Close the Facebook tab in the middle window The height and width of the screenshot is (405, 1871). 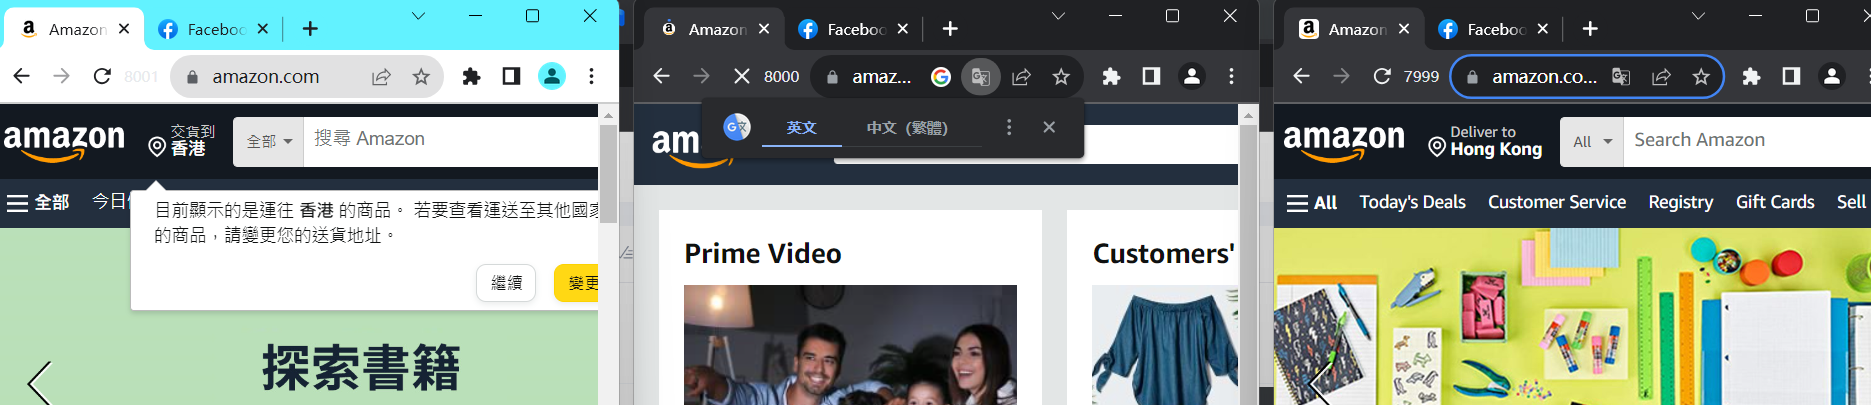coord(903,29)
